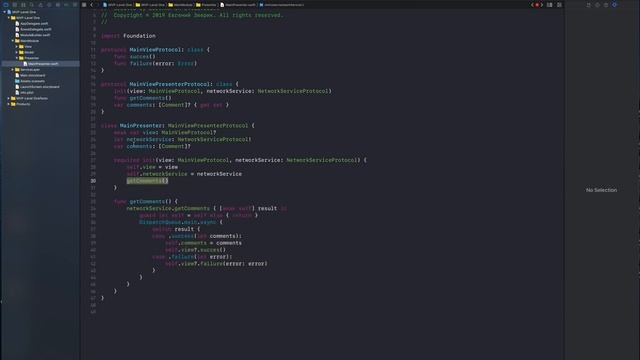
Task: Collapse the MainModule folder
Action: point(13,41)
